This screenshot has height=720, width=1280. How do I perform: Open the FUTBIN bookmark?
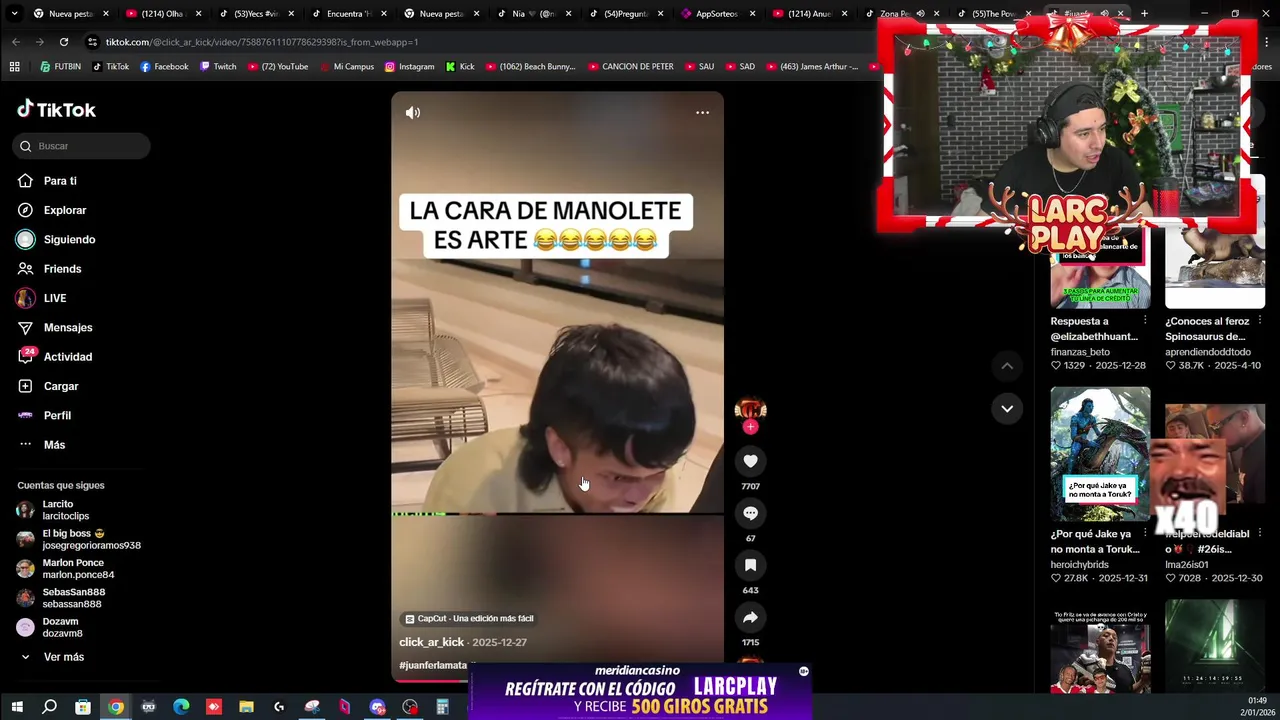pos(60,67)
